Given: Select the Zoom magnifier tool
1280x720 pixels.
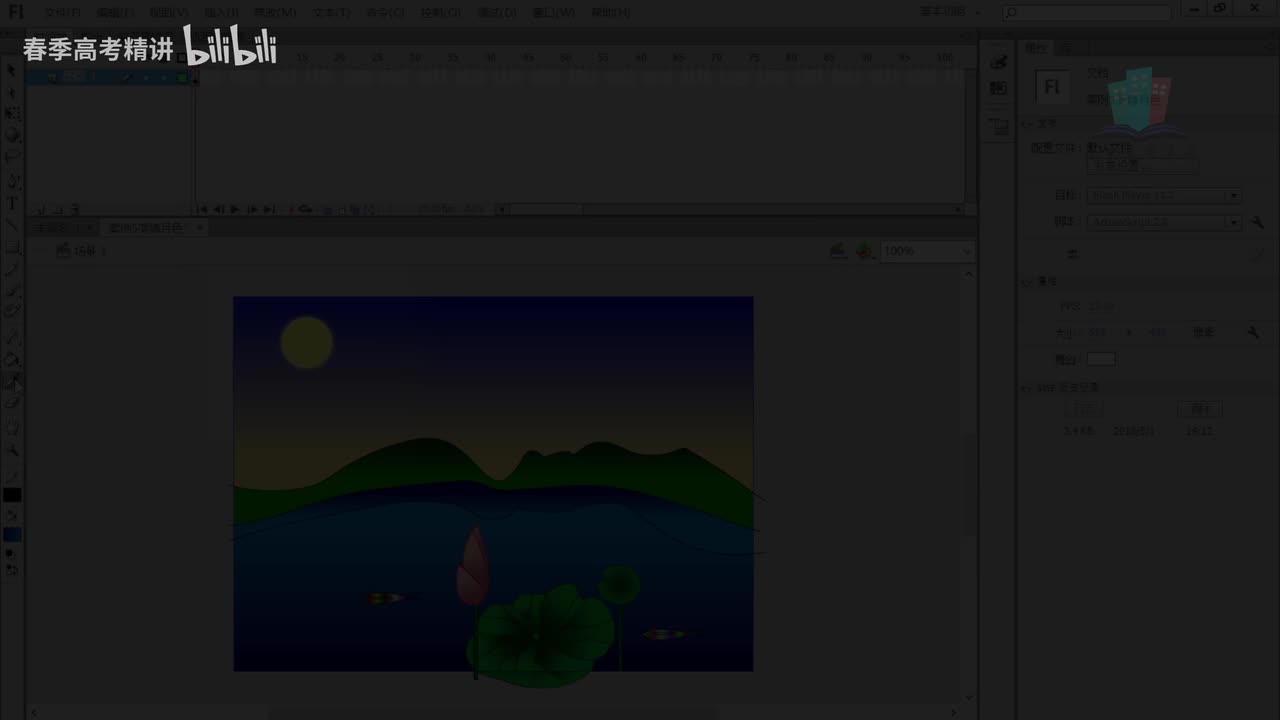Looking at the screenshot, I should tap(12, 451).
